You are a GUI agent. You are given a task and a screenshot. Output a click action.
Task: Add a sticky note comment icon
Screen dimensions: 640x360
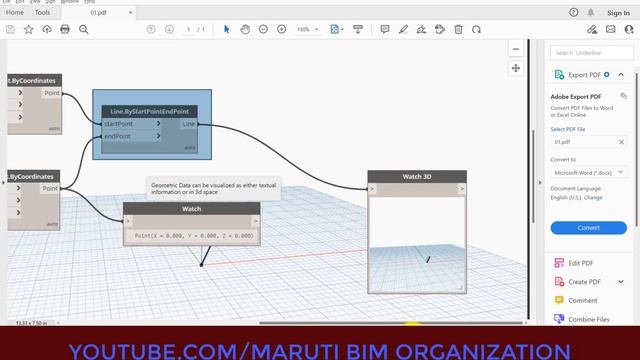[384, 29]
